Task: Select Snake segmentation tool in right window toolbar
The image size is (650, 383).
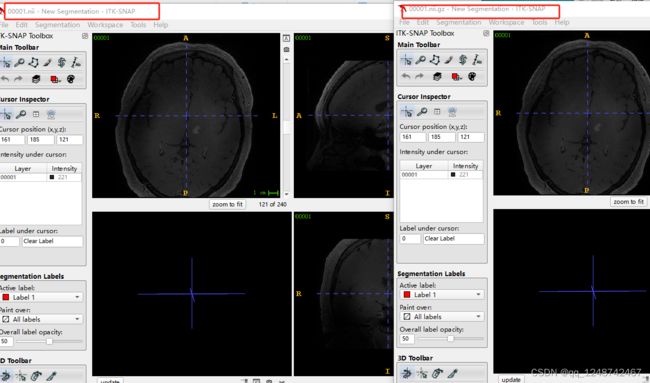Action: (x=463, y=60)
